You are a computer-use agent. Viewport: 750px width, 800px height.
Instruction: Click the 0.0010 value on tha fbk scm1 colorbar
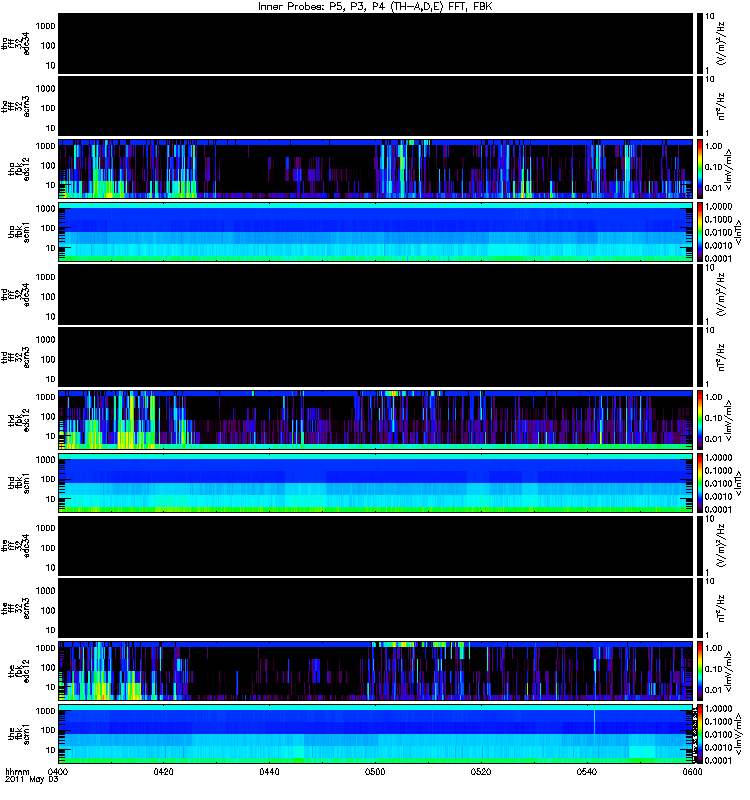(x=718, y=245)
